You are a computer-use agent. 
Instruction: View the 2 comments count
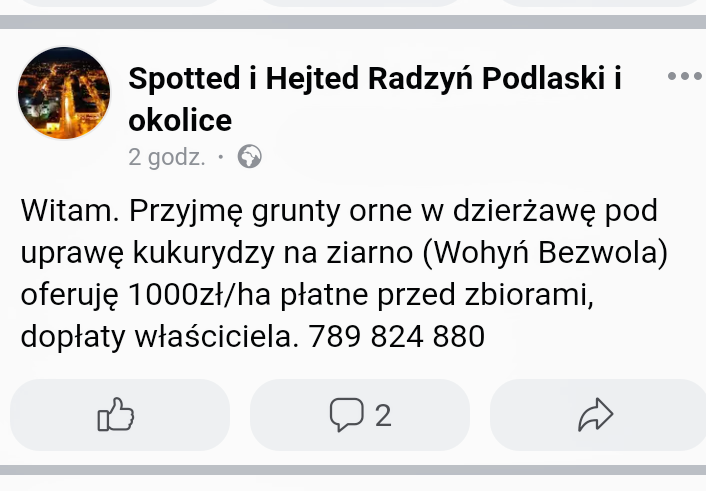pyautogui.click(x=381, y=414)
